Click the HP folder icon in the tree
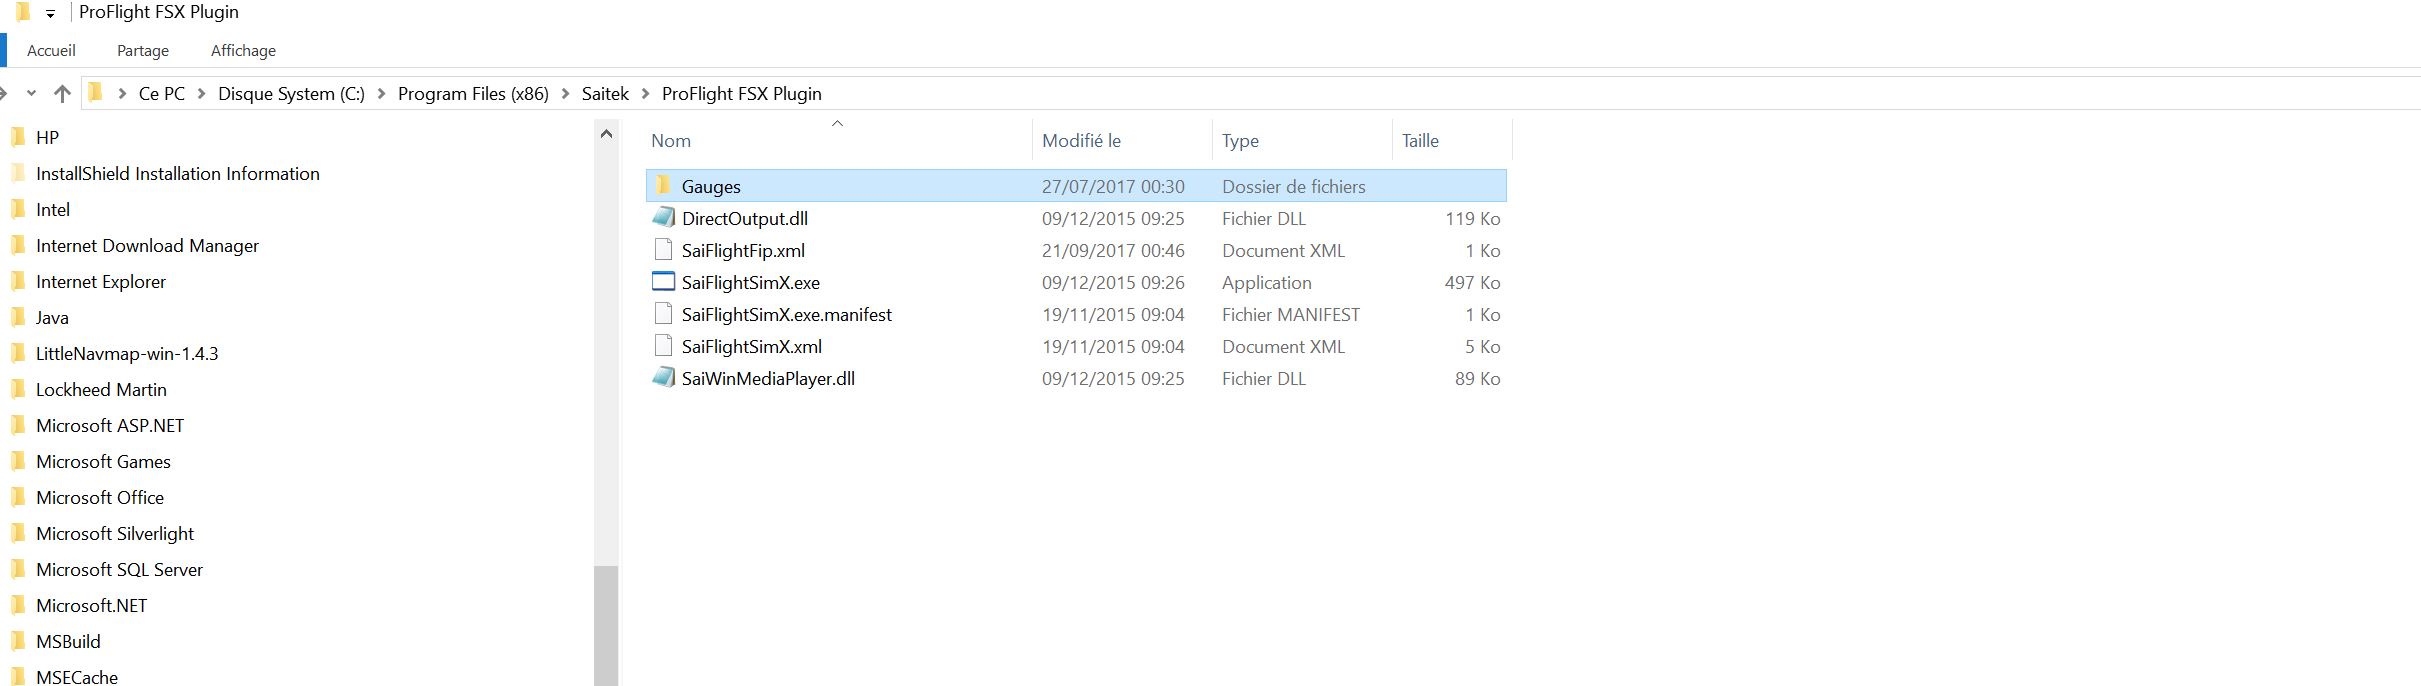2421x686 pixels. [17, 137]
